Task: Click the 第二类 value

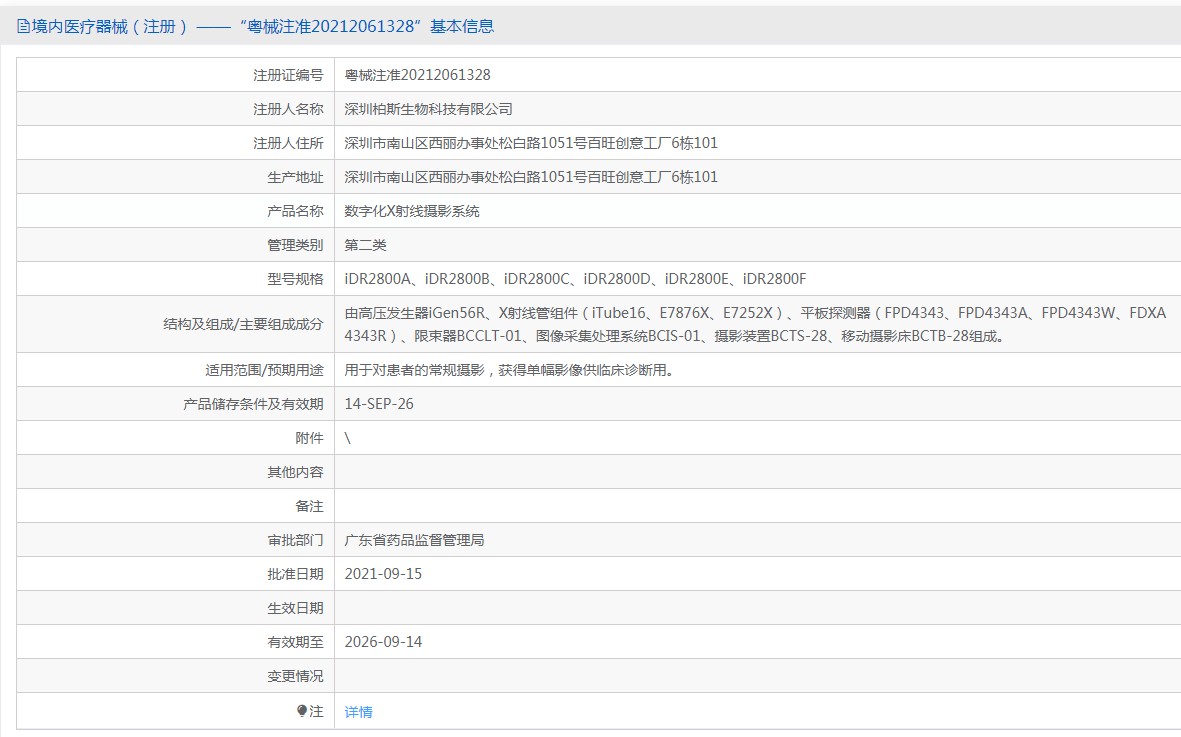Action: [365, 245]
